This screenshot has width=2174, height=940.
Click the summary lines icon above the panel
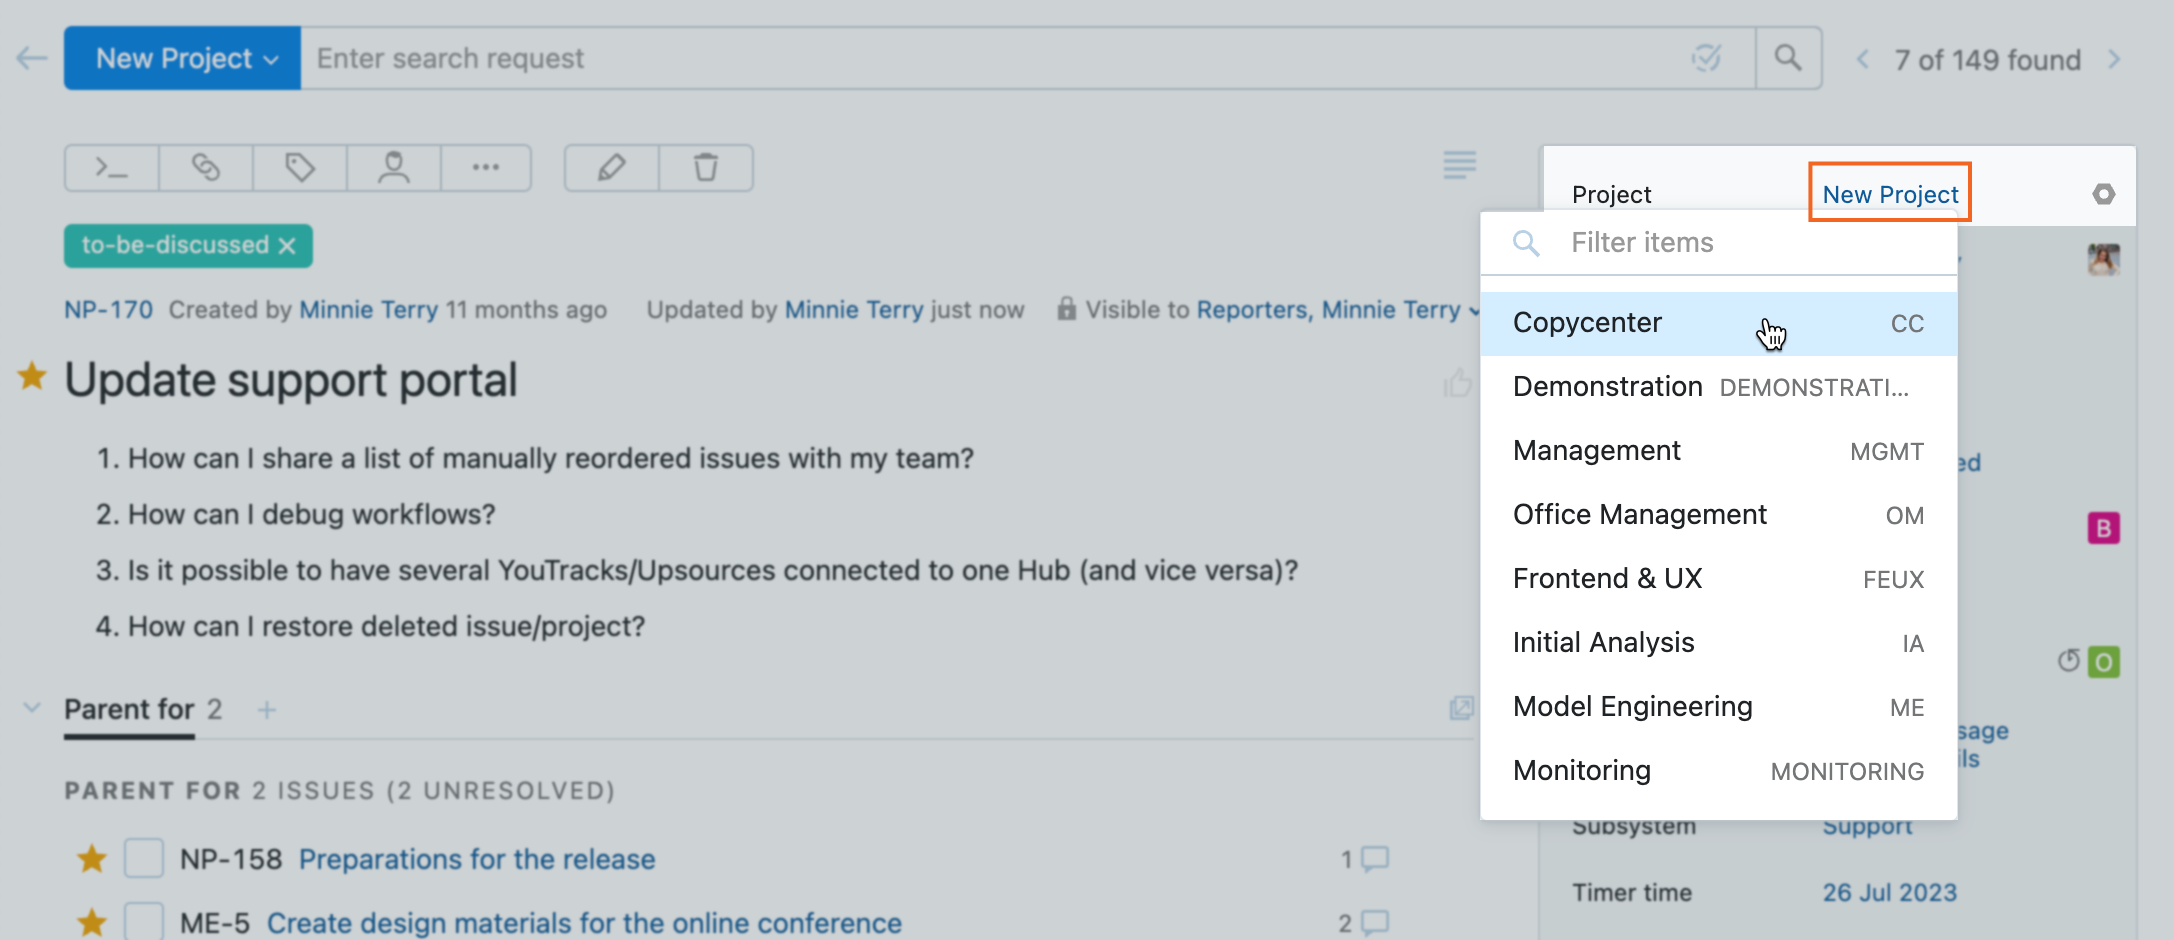click(1459, 164)
